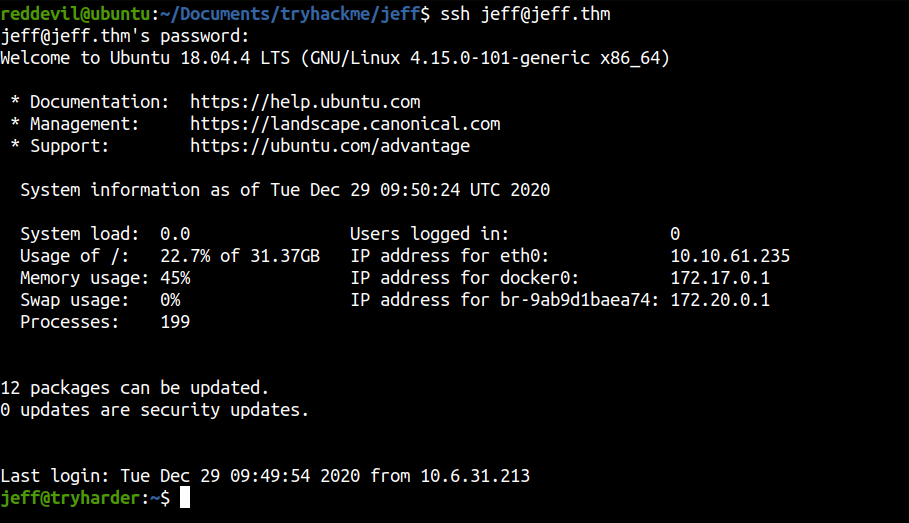The image size is (909, 523).
Task: Click the Welcome to Ubuntu 18.04.4 LTS line
Action: (x=335, y=58)
